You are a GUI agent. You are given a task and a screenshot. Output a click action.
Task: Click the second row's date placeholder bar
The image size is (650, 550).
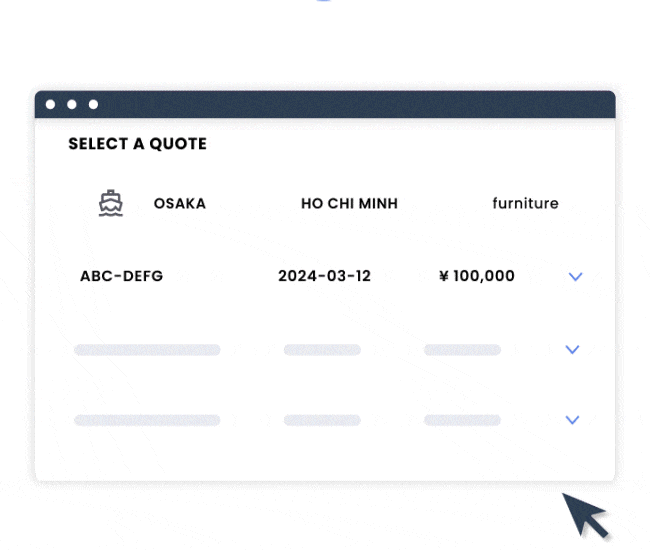pyautogui.click(x=322, y=350)
